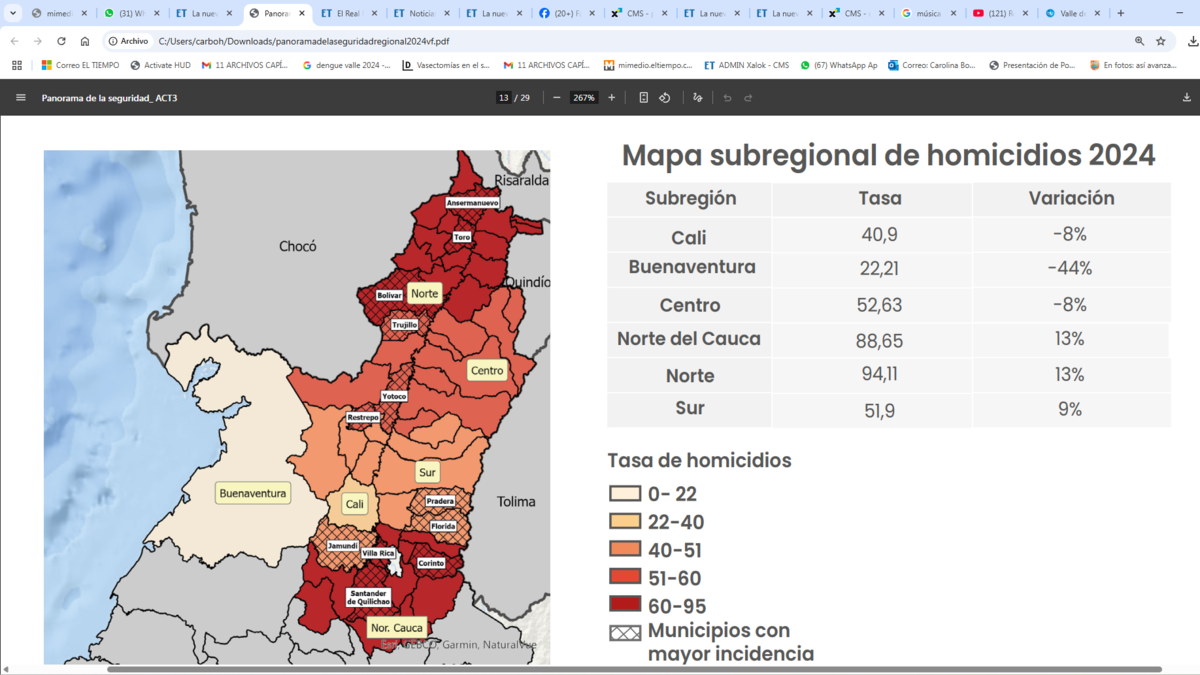Open the browser zoom magnifier icon
Image resolution: width=1200 pixels, height=675 pixels.
(1139, 41)
